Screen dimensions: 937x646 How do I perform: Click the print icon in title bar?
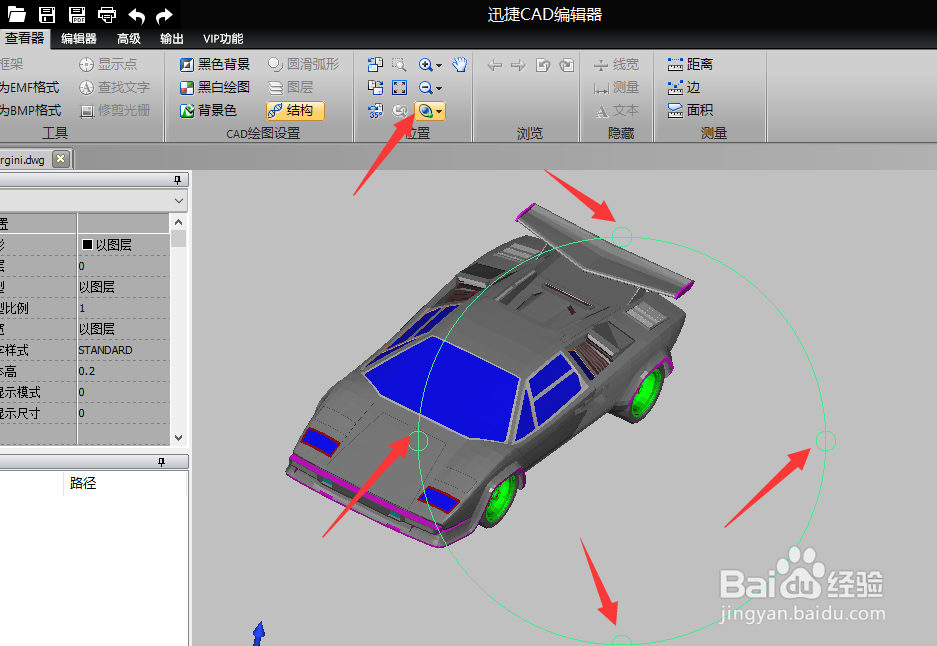point(107,14)
